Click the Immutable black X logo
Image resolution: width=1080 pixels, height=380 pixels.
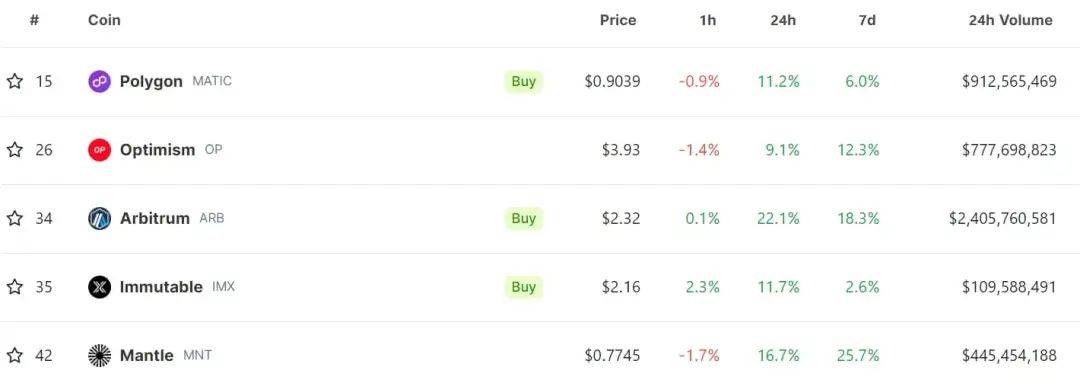(99, 286)
